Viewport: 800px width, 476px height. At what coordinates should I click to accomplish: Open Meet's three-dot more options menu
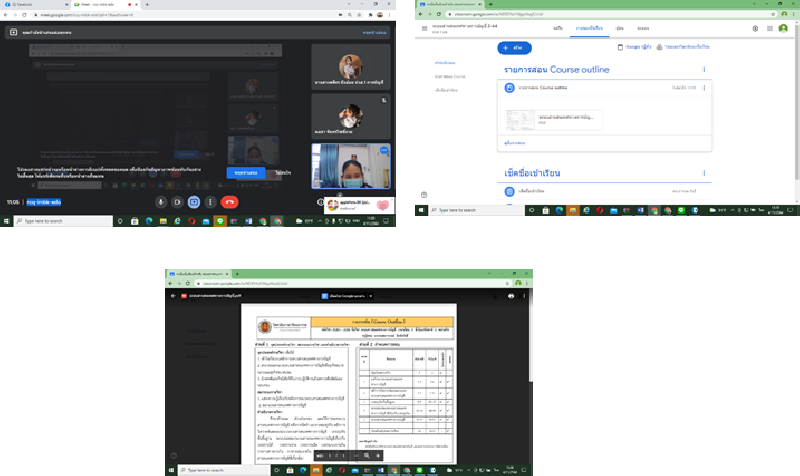[211, 201]
